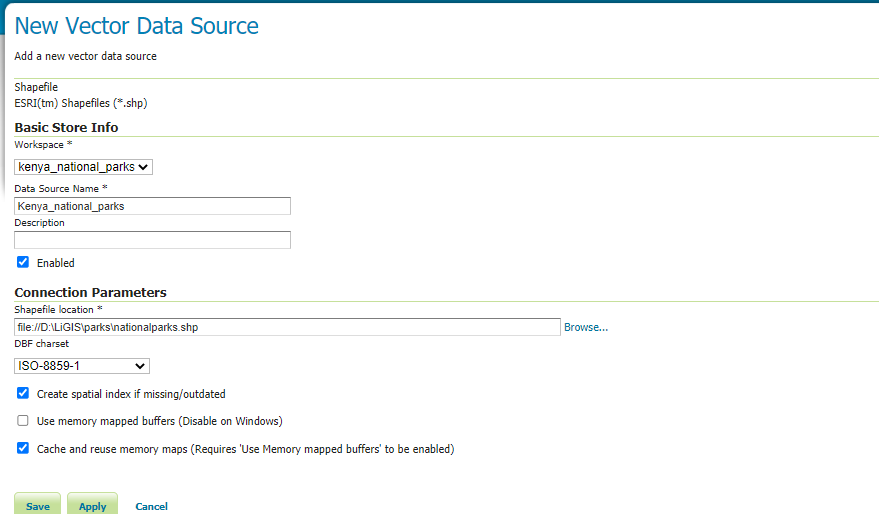The width and height of the screenshot is (879, 514).
Task: Enable Use memory mapped buffers checkbox
Action: pos(22,420)
